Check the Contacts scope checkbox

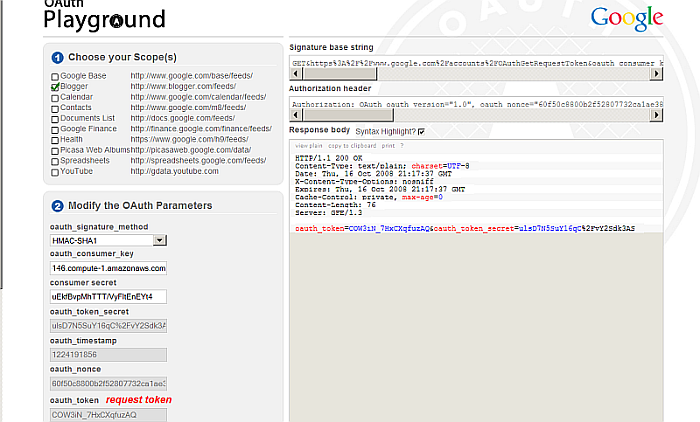pyautogui.click(x=55, y=109)
